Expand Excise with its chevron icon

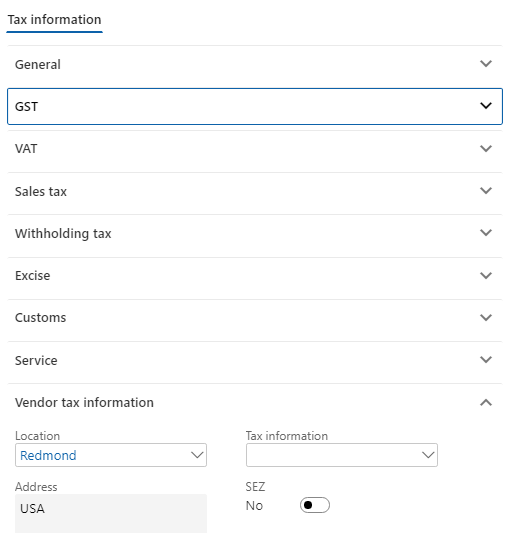(486, 275)
